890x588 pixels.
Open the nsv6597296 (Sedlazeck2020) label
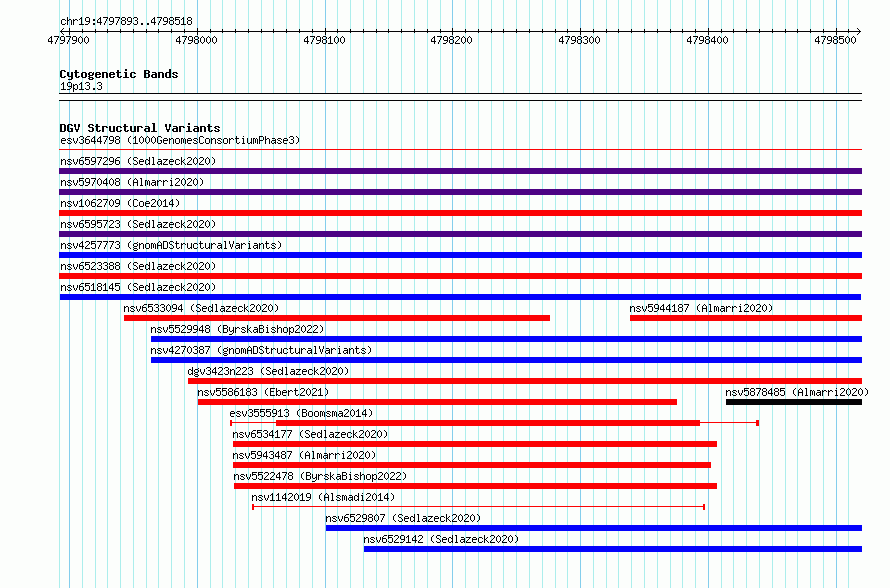(x=138, y=161)
